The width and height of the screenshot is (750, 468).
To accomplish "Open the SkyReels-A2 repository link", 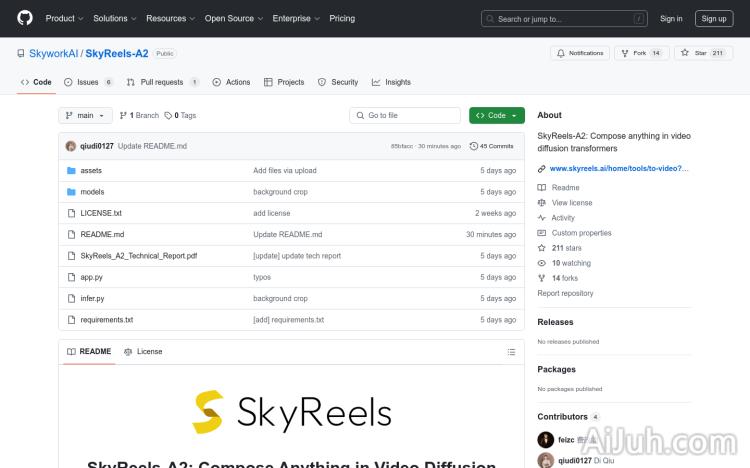I will coord(117,53).
